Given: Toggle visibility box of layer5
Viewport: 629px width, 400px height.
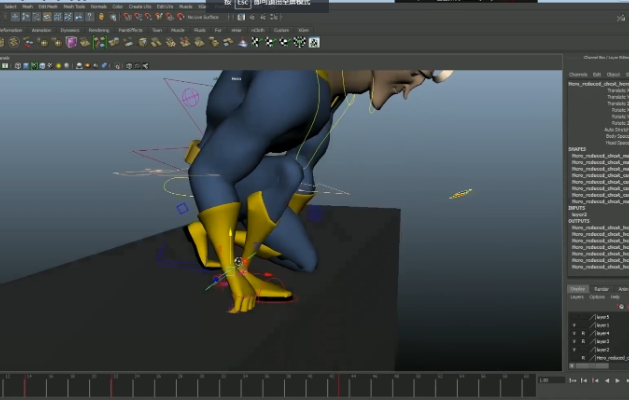Looking at the screenshot, I should (574, 317).
